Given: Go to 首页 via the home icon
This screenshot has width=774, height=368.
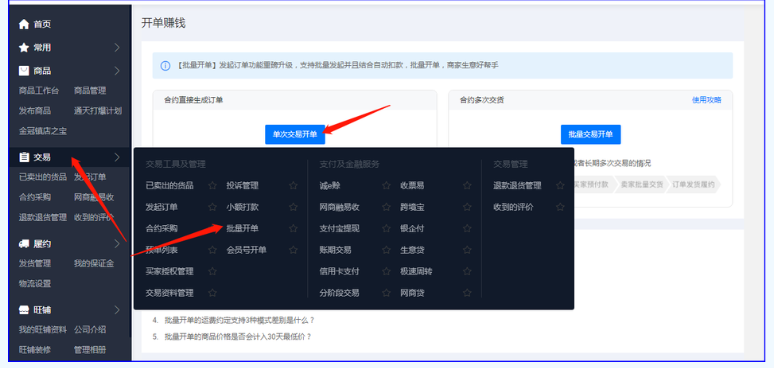Looking at the screenshot, I should point(24,24).
